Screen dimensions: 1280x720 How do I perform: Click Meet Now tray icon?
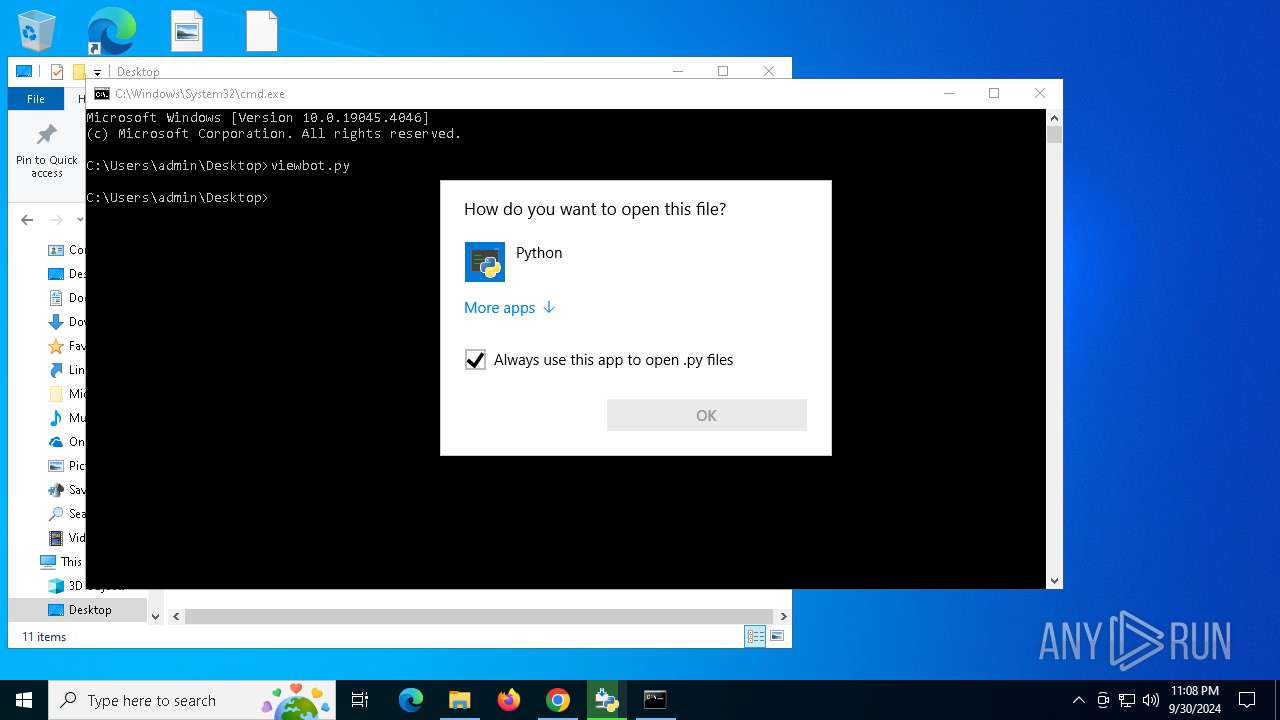coord(1103,700)
